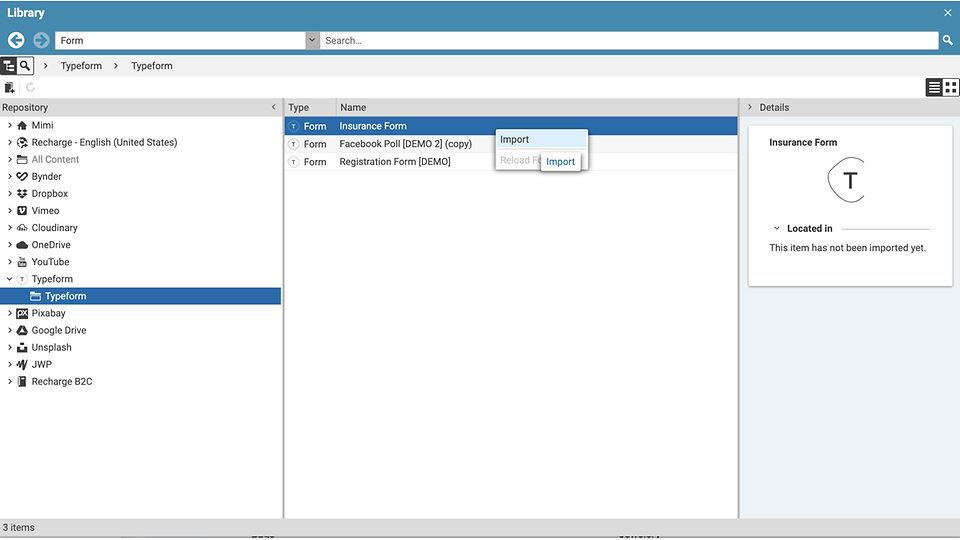Expand the Google Drive tree node
960x540 pixels.
(9, 330)
